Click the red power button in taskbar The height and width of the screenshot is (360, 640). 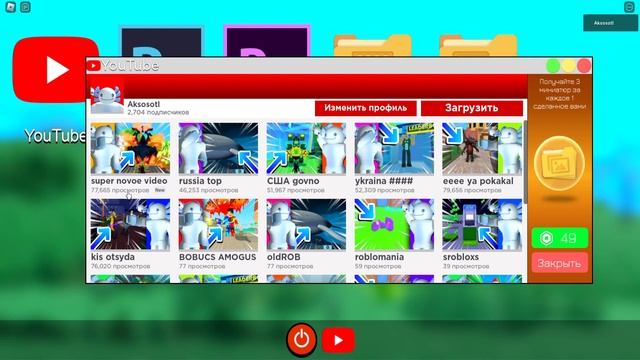pyautogui.click(x=302, y=340)
